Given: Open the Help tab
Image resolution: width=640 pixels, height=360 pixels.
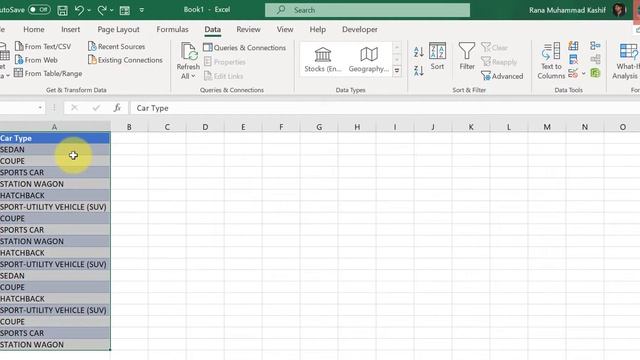Looking at the screenshot, I should (x=318, y=29).
